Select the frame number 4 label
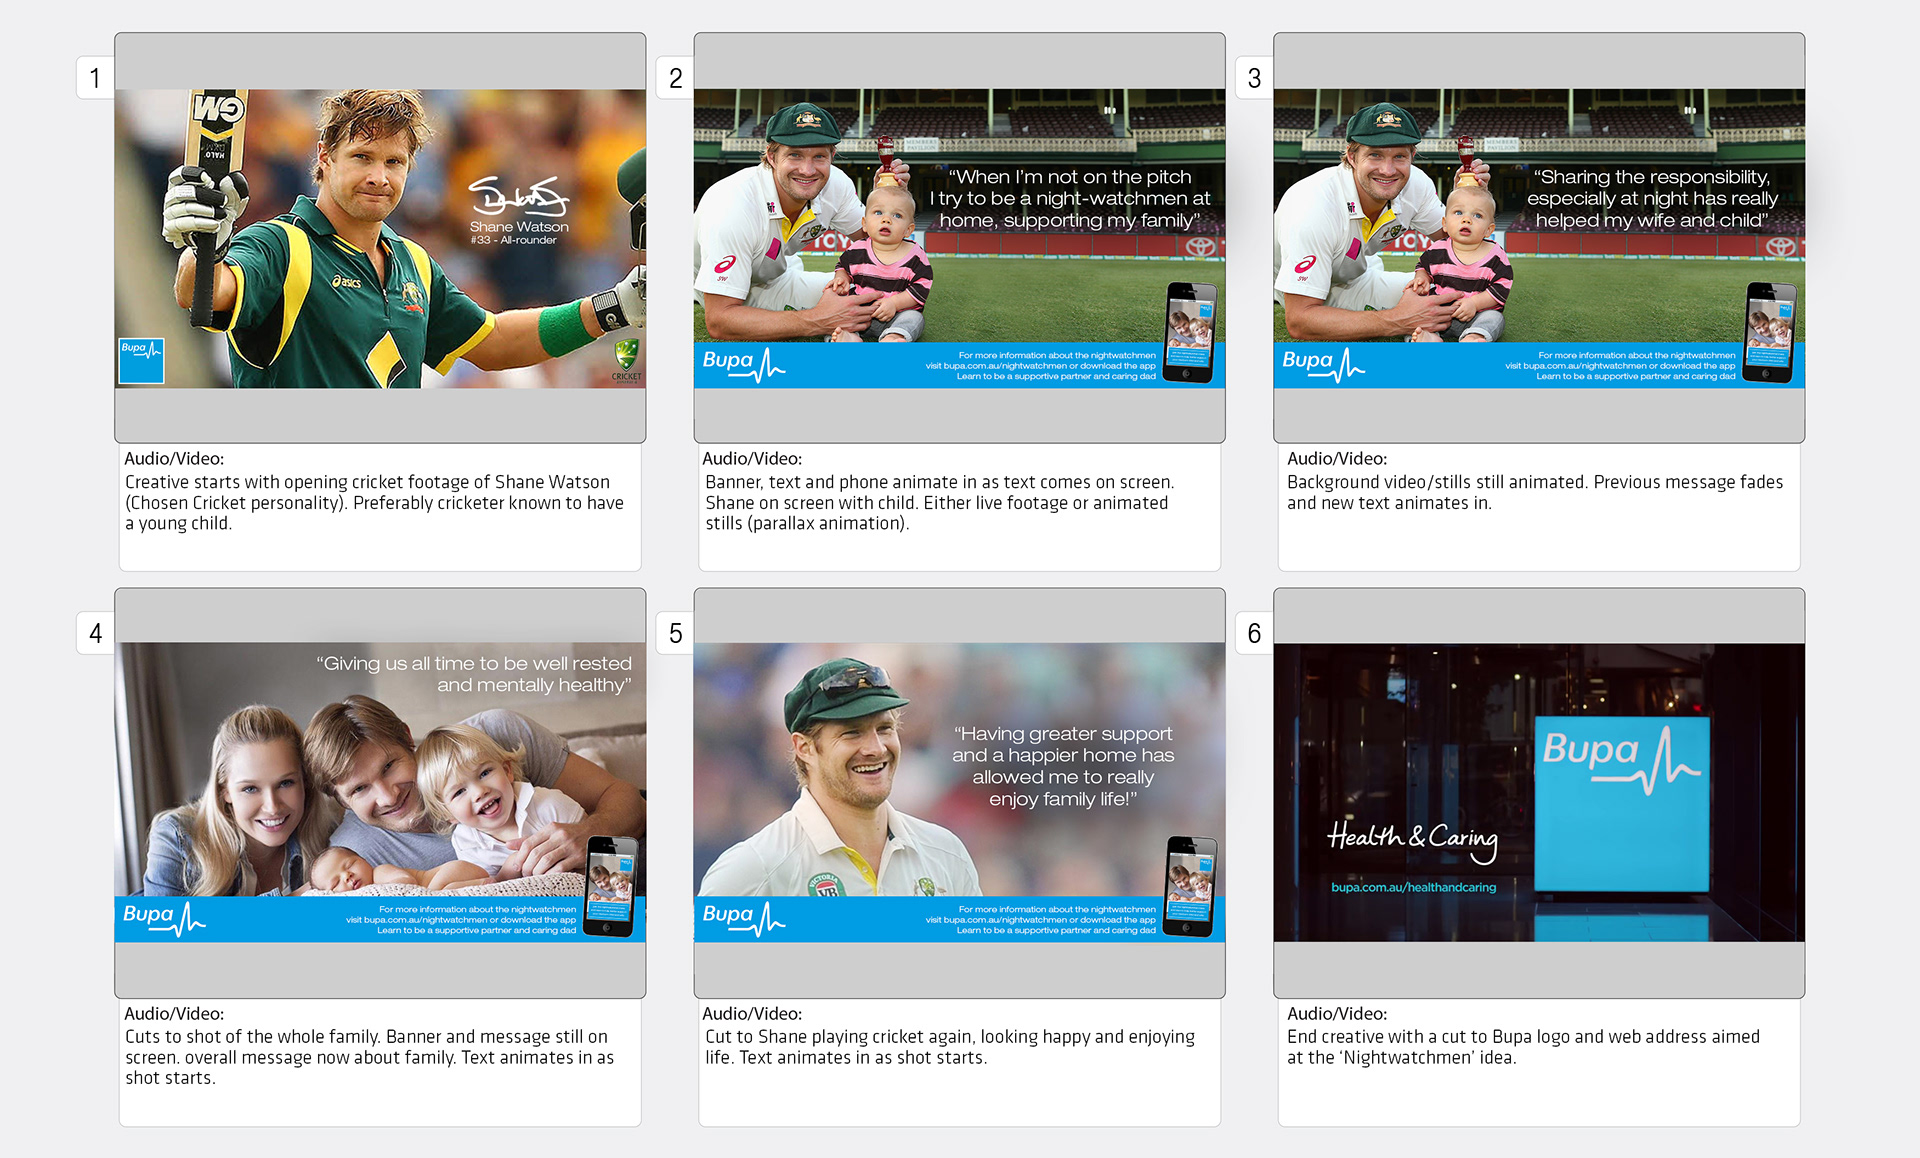The height and width of the screenshot is (1158, 1920). pyautogui.click(x=95, y=633)
